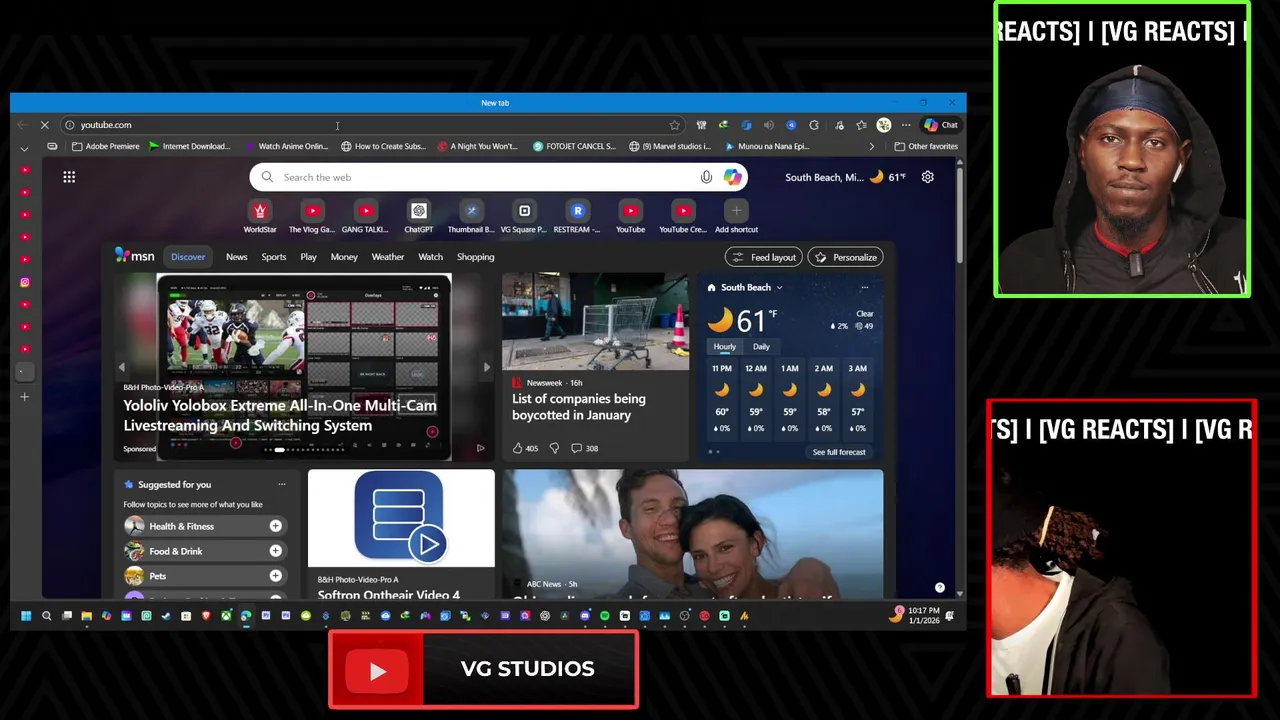Show the previous carousel slide

pyautogui.click(x=122, y=367)
